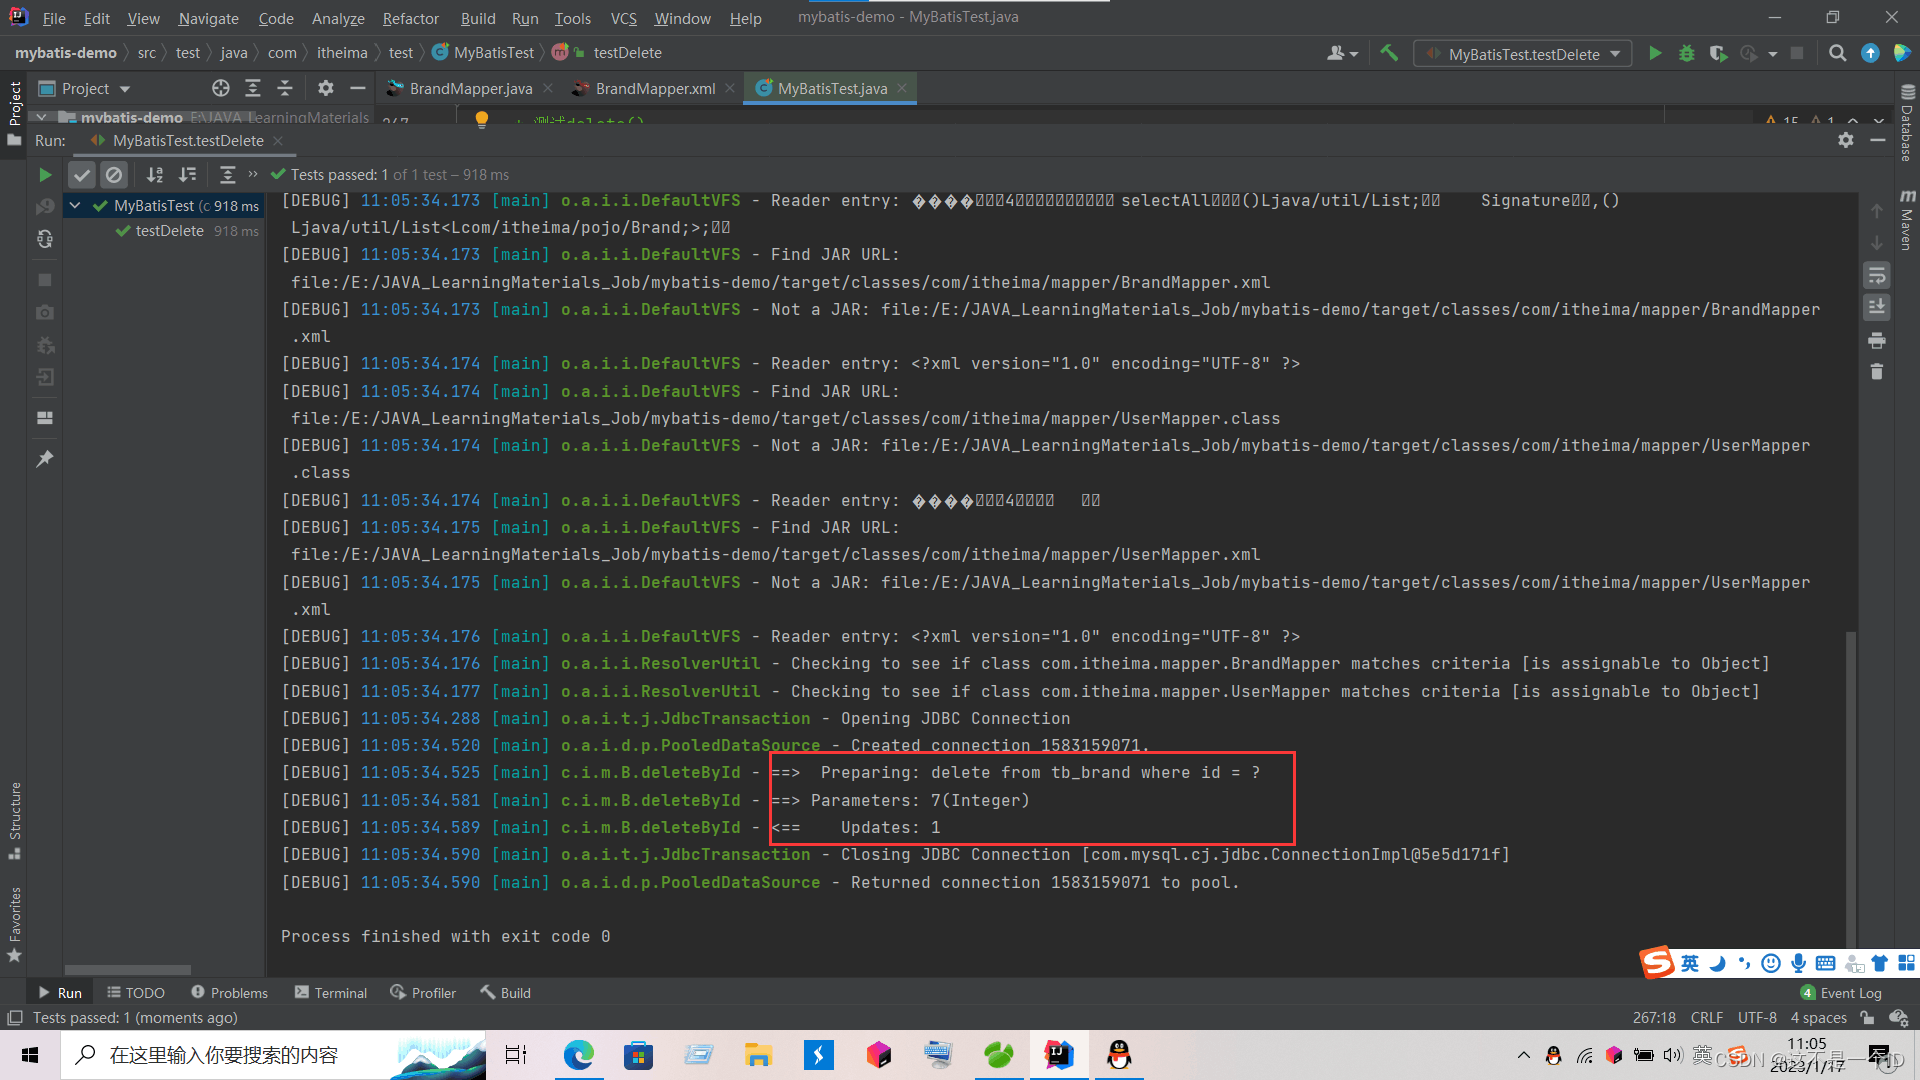Collapse the MyBatisTest tree node
The height and width of the screenshot is (1080, 1920).
point(75,206)
